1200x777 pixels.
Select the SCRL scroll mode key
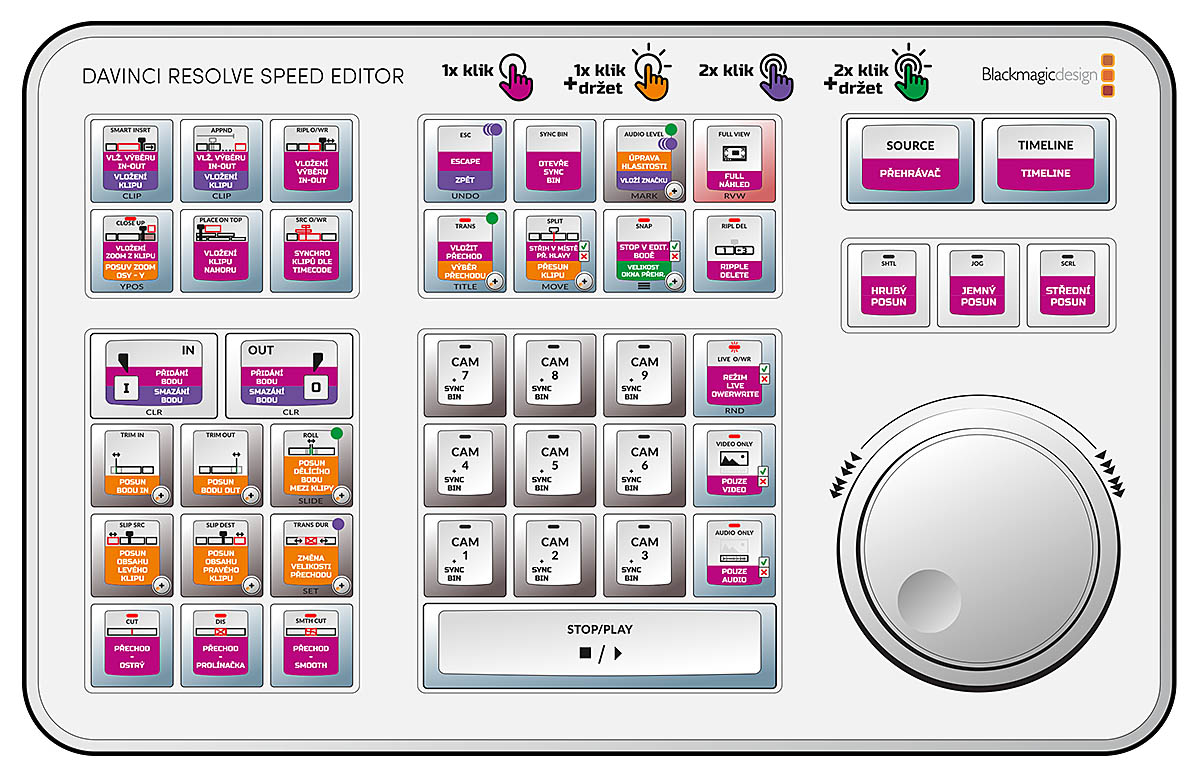tap(1068, 286)
